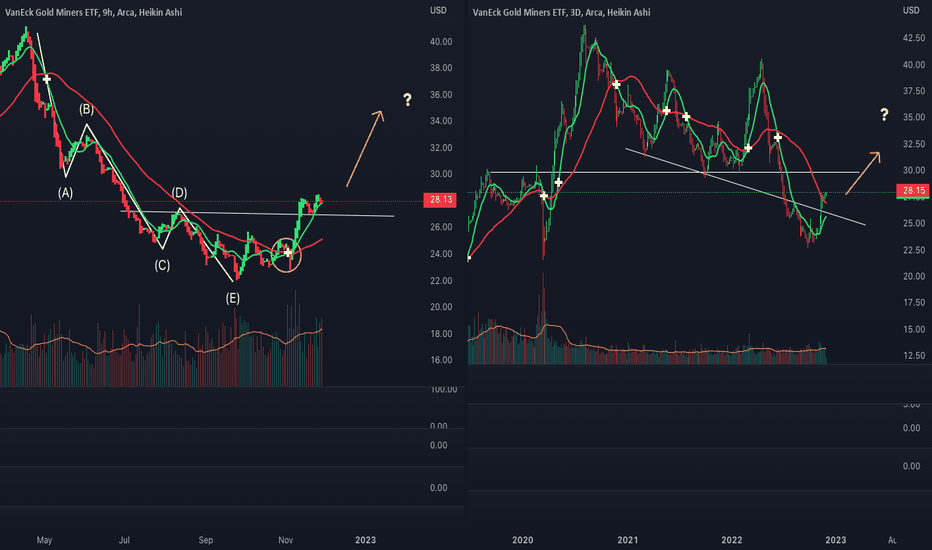The height and width of the screenshot is (550, 932).
Task: Click the 17.50 price level on the 3D axis
Action: pyautogui.click(x=914, y=303)
